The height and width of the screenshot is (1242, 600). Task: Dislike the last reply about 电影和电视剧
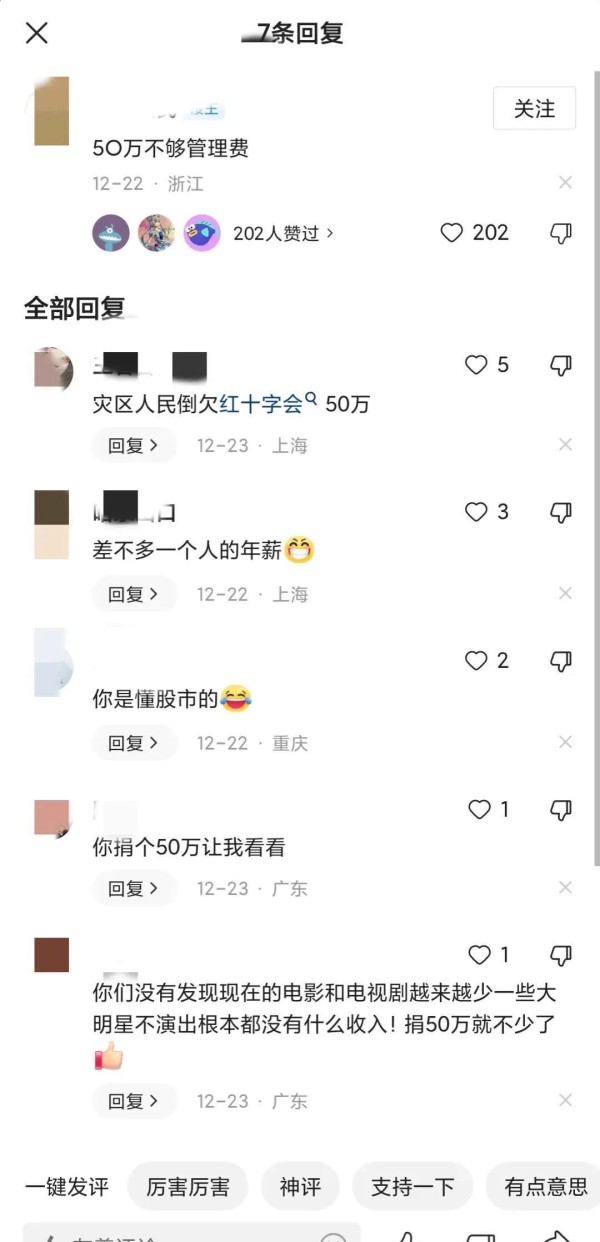(561, 955)
